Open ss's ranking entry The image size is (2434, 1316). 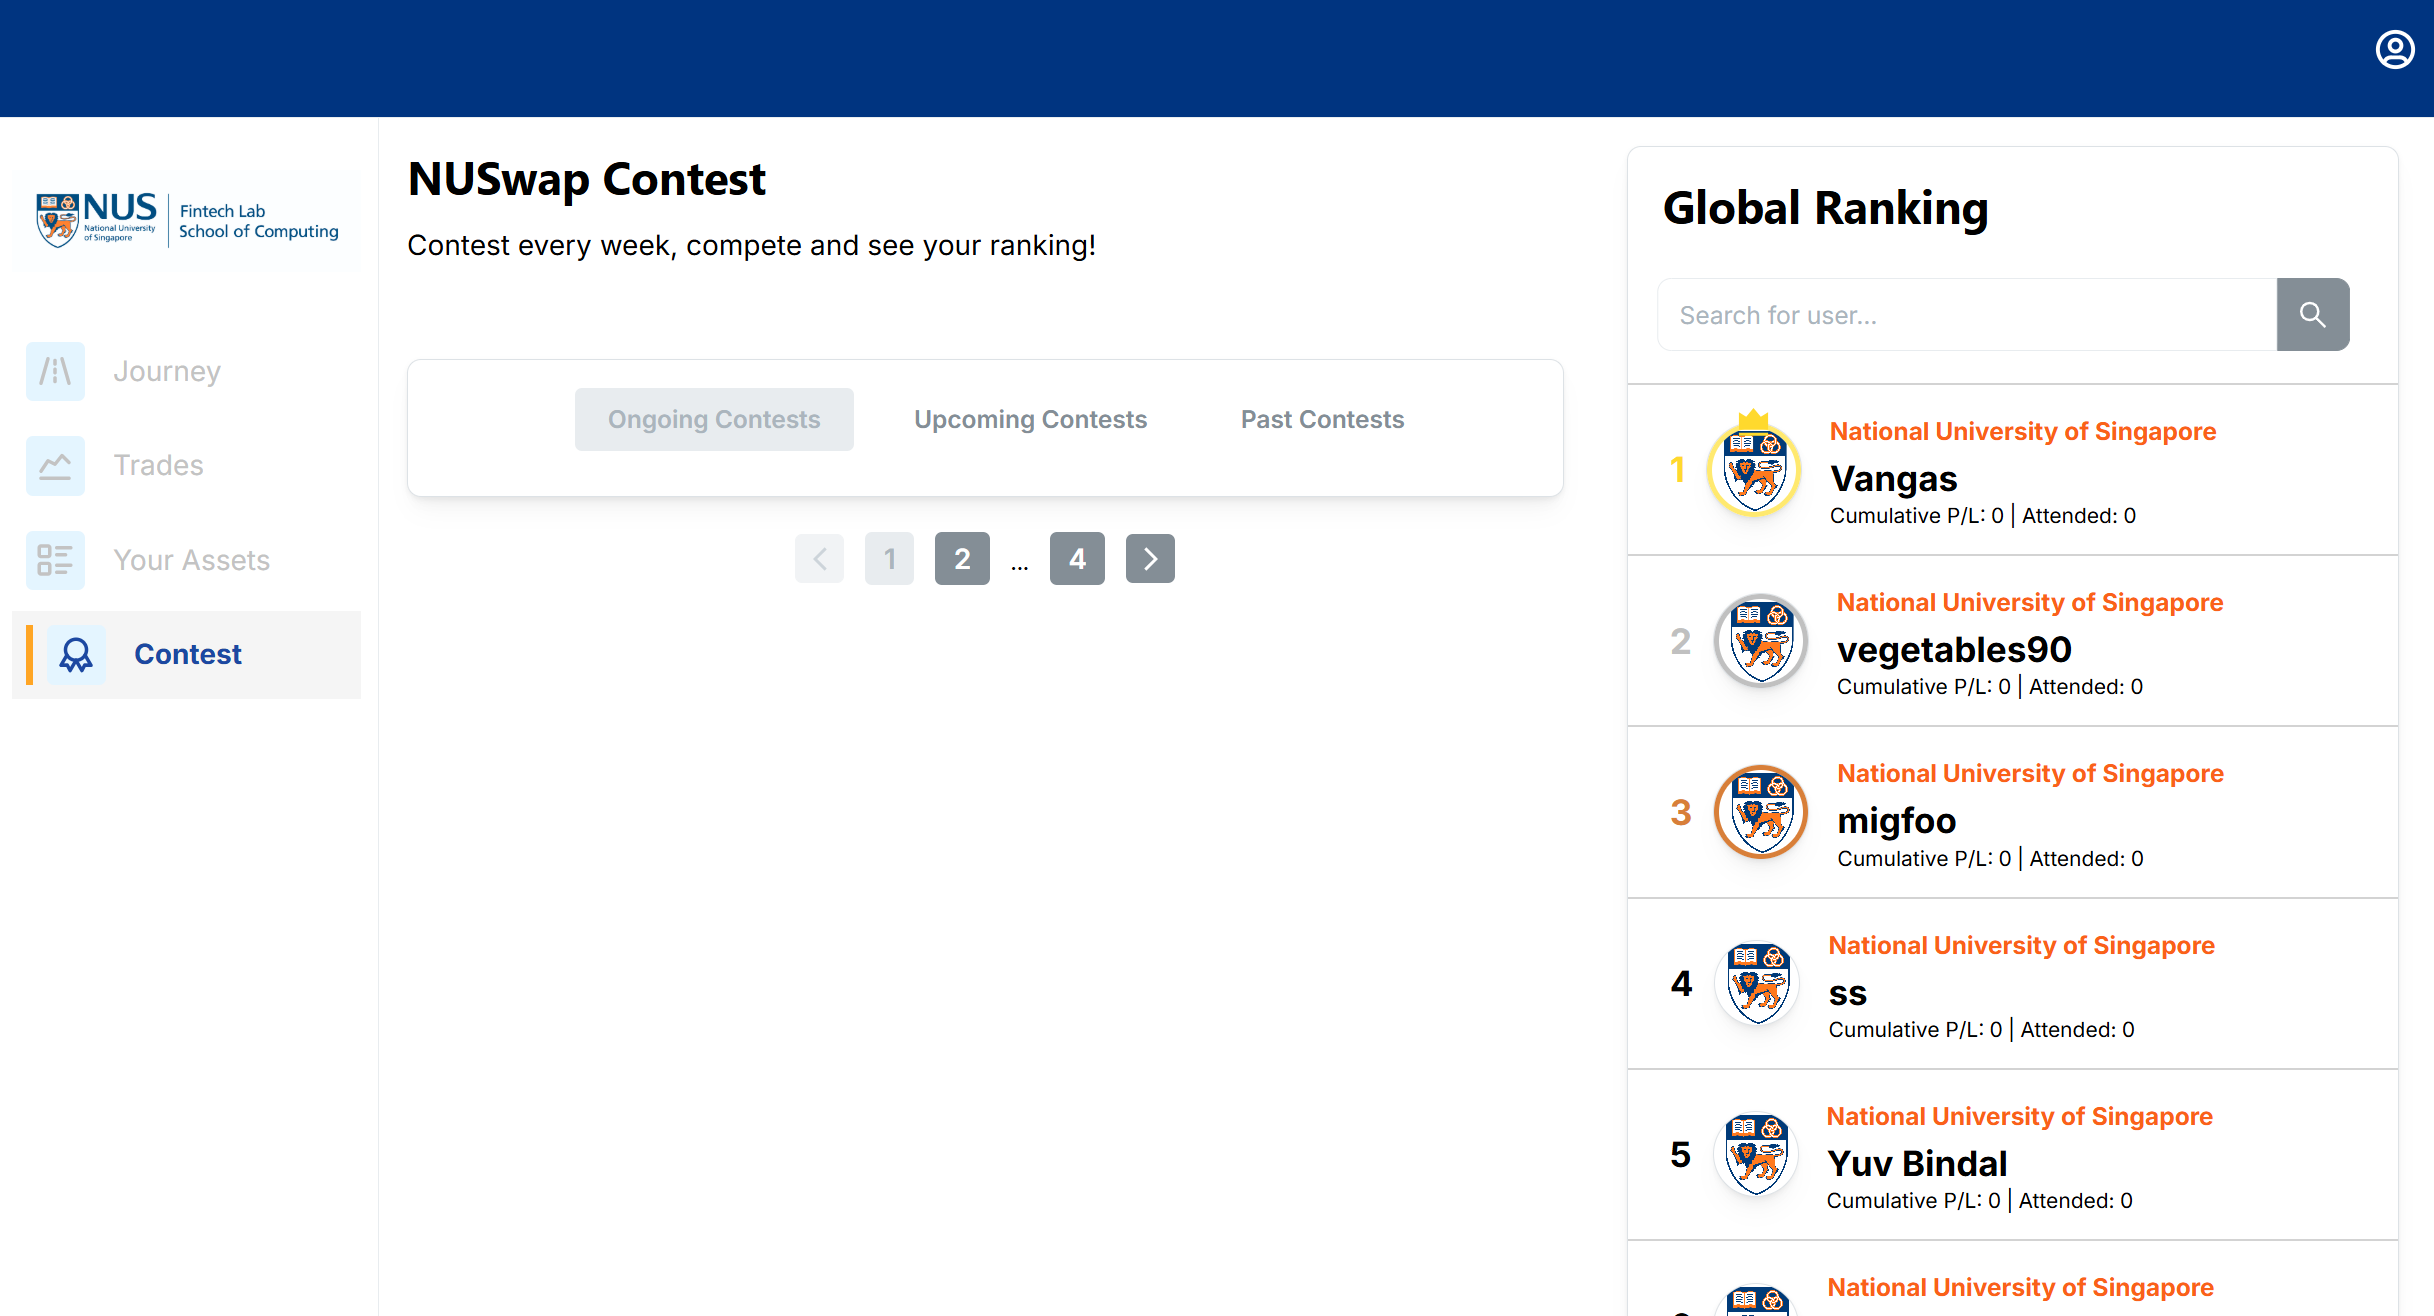2013,984
